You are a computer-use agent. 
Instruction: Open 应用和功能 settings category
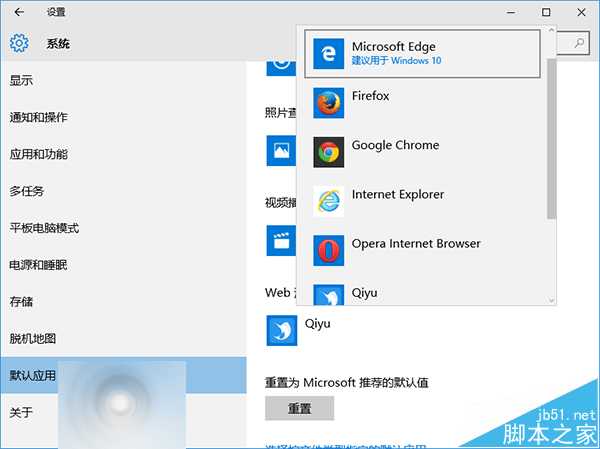click(x=123, y=154)
